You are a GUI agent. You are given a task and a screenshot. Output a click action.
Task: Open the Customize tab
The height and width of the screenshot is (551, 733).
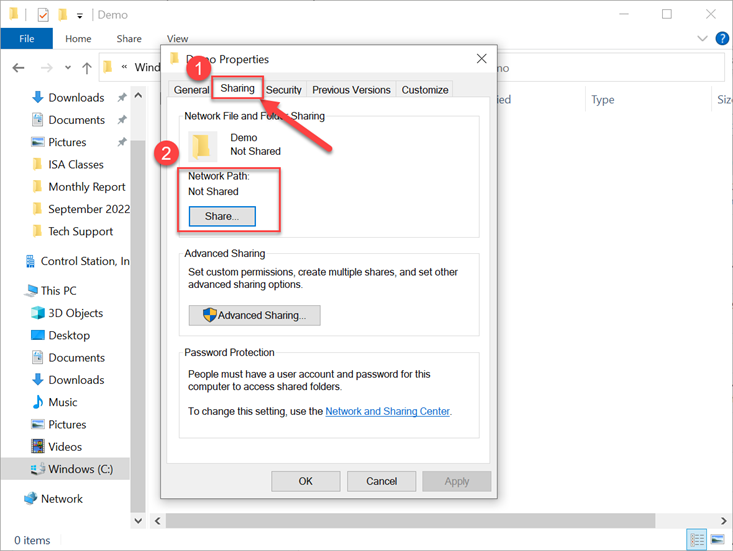[425, 90]
